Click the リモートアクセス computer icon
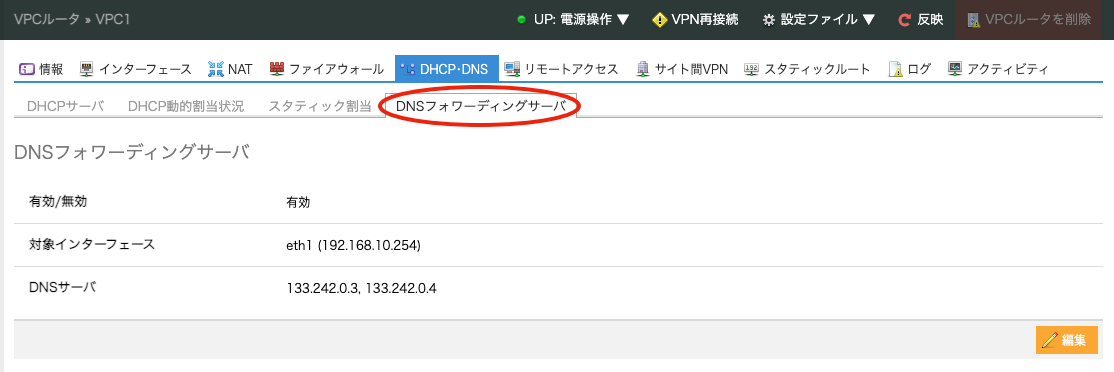This screenshot has width=1114, height=372. click(512, 69)
